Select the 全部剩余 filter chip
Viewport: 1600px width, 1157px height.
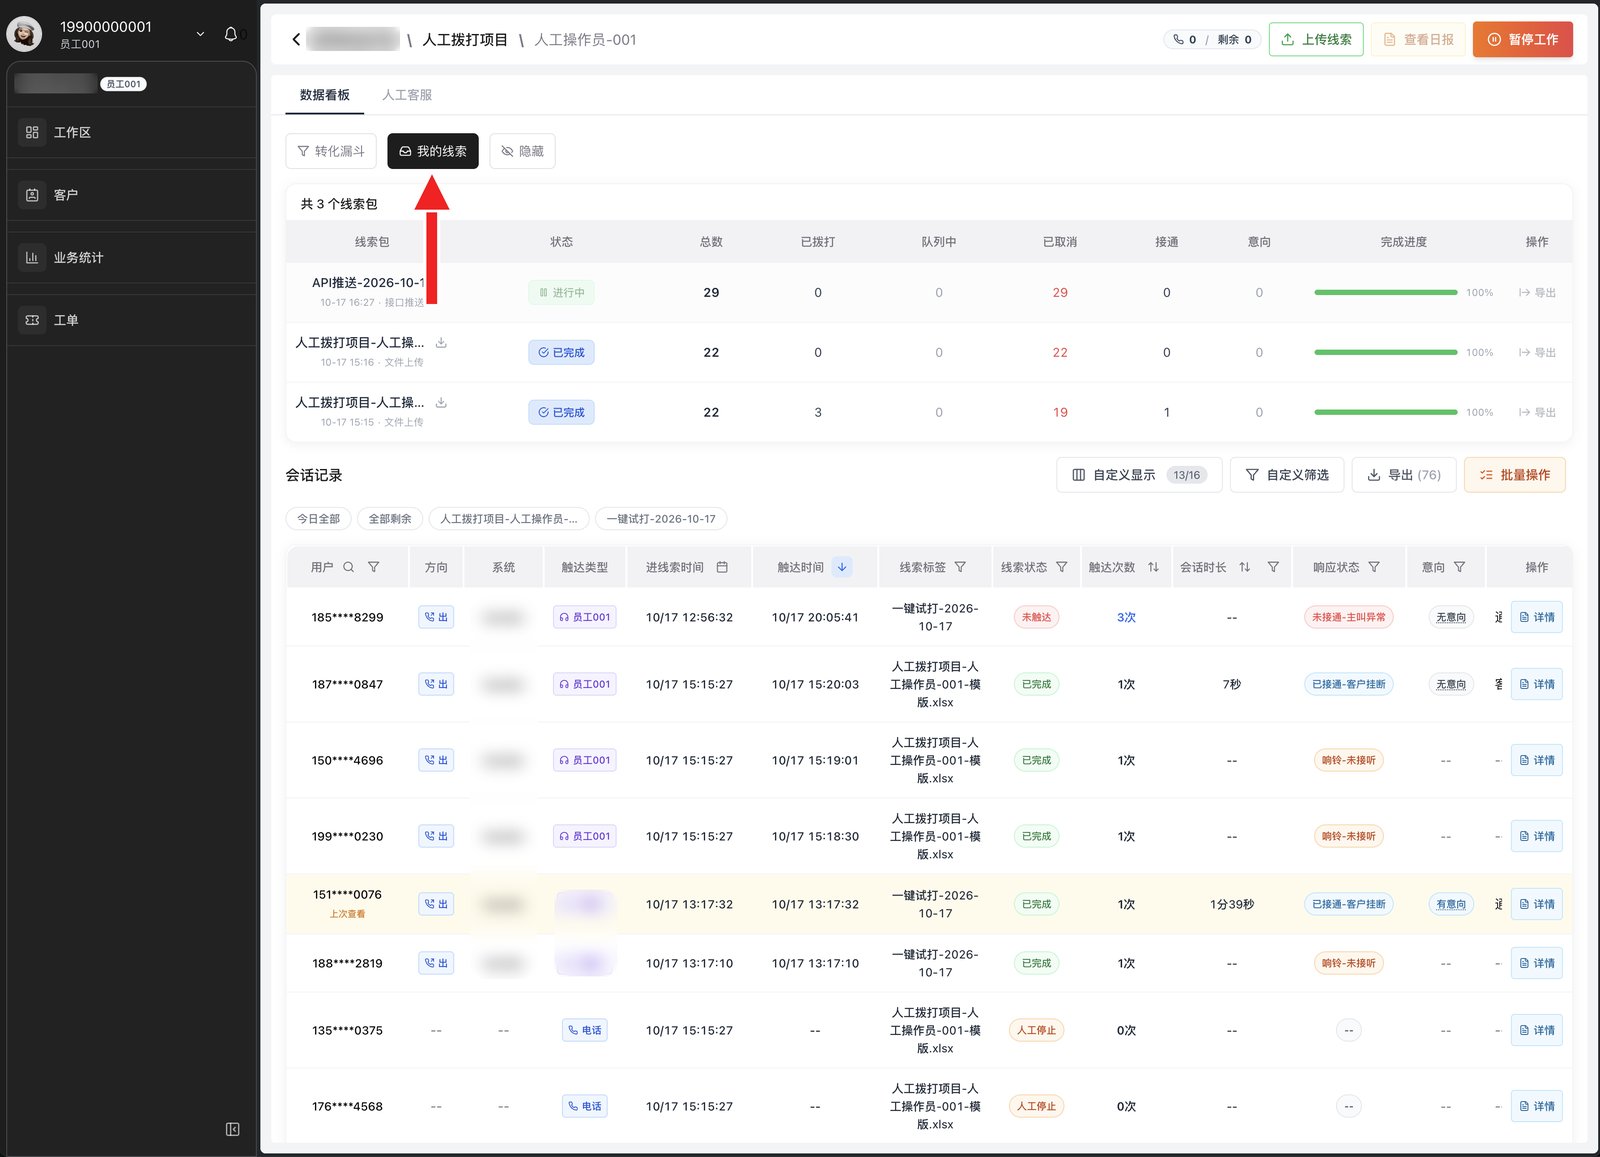click(390, 519)
